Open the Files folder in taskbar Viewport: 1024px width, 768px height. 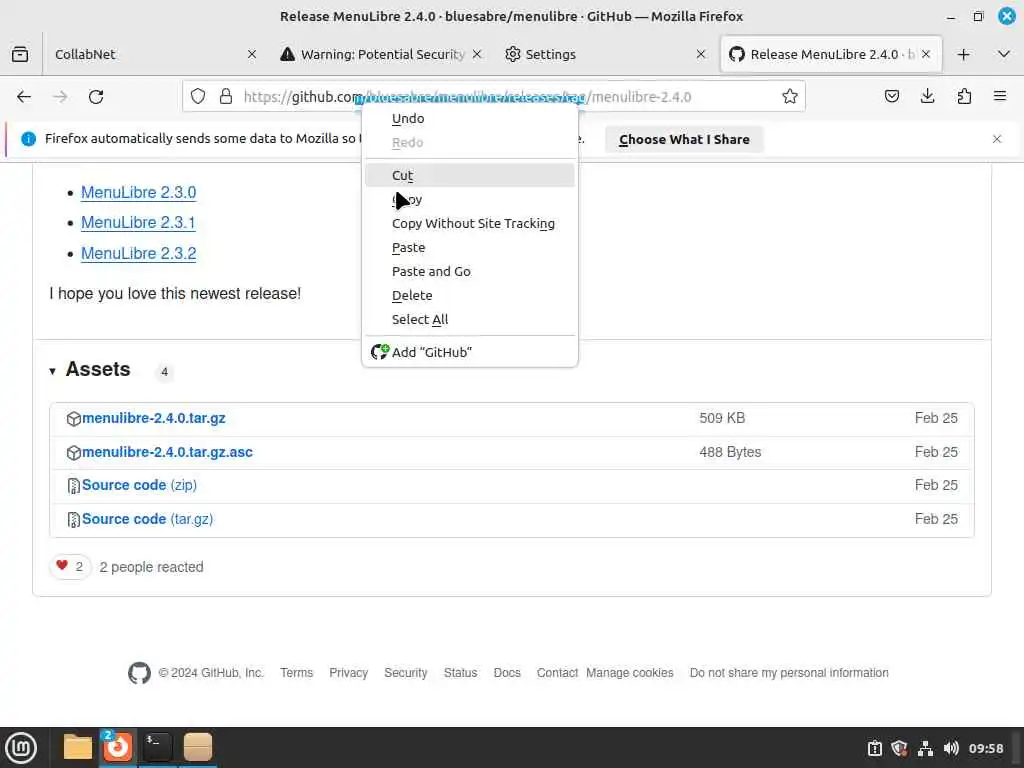click(x=77, y=747)
